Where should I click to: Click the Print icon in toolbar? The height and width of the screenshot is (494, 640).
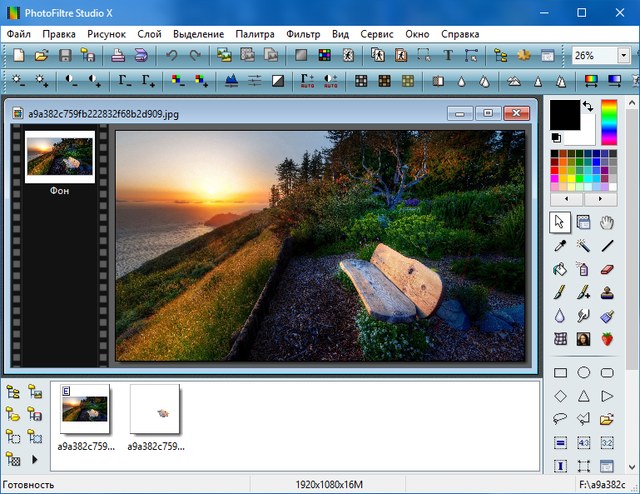coord(117,56)
